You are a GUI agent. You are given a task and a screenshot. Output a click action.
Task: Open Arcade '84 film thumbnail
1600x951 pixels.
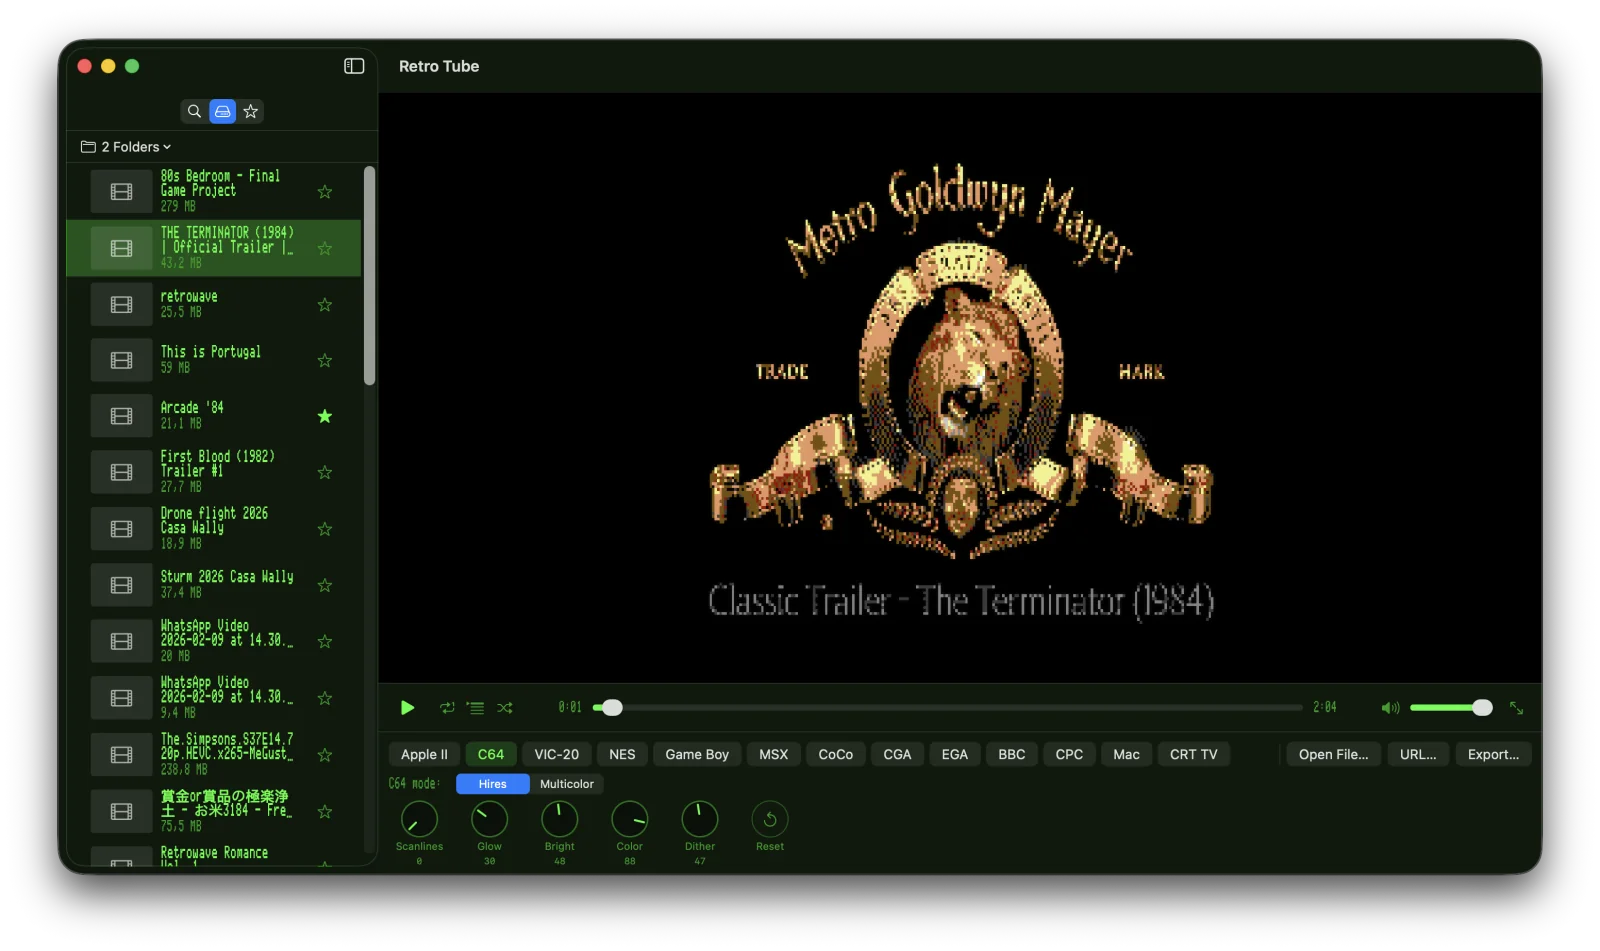pyautogui.click(x=121, y=416)
